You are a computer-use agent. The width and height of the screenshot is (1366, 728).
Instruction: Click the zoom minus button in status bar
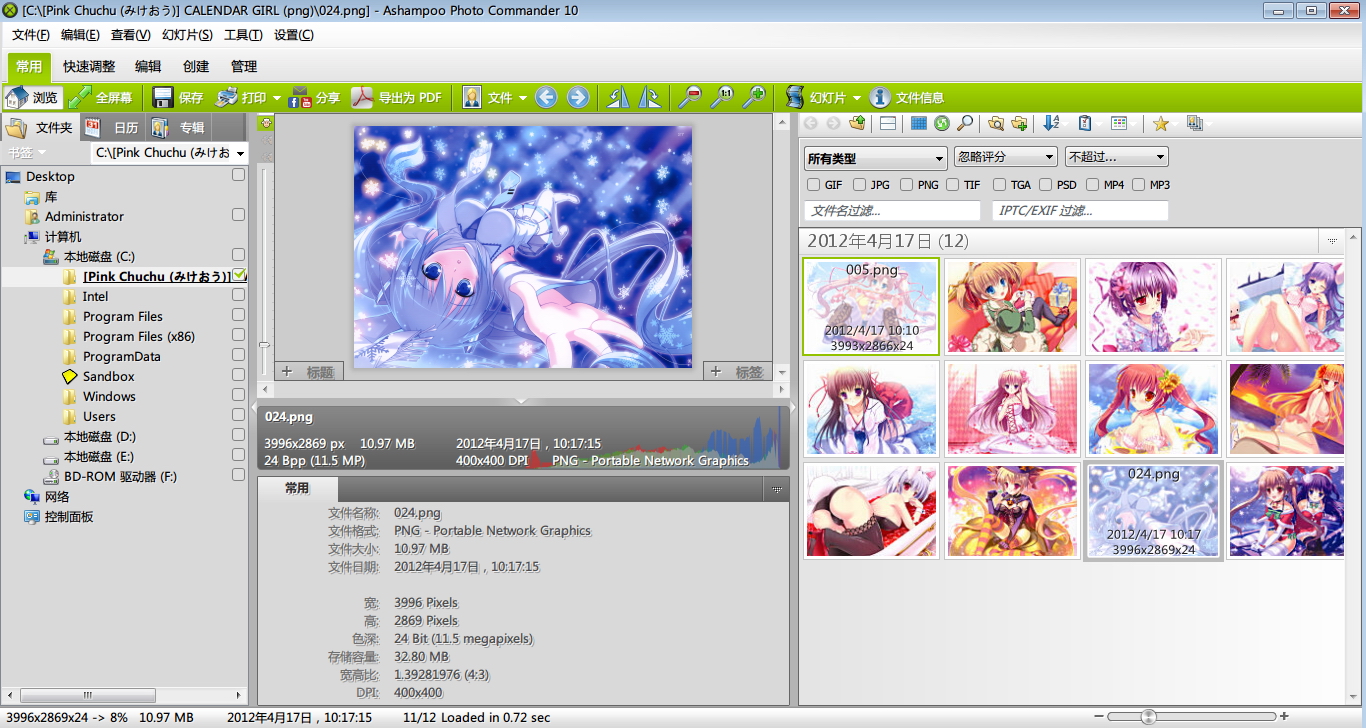click(x=1099, y=717)
